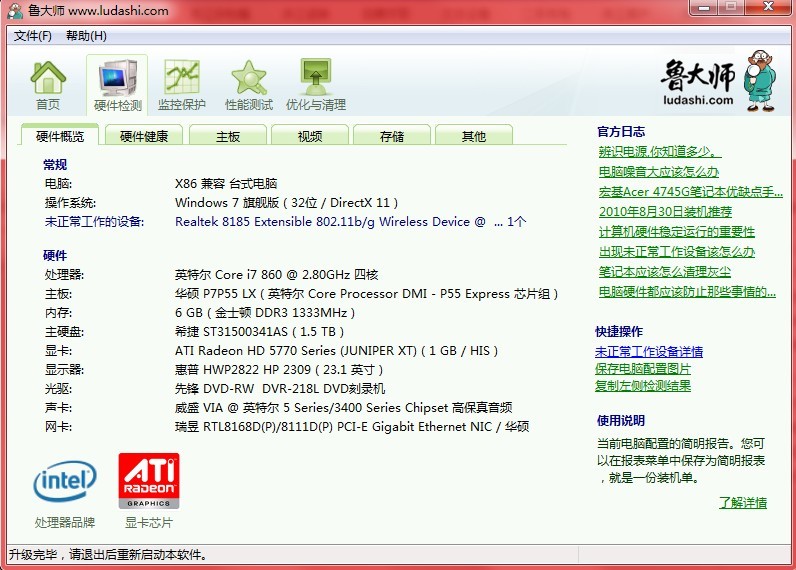Select the 希捷 ST31500341AS hard disk text
The width and height of the screenshot is (796, 570).
(x=259, y=332)
